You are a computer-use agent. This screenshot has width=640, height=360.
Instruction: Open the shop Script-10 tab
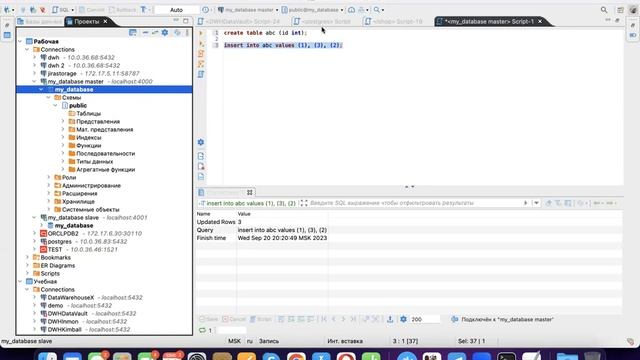coord(394,21)
